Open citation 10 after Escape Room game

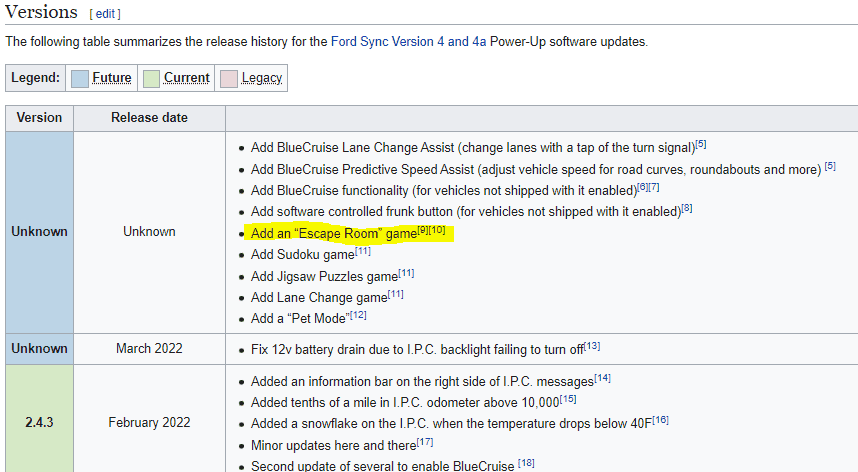(437, 230)
